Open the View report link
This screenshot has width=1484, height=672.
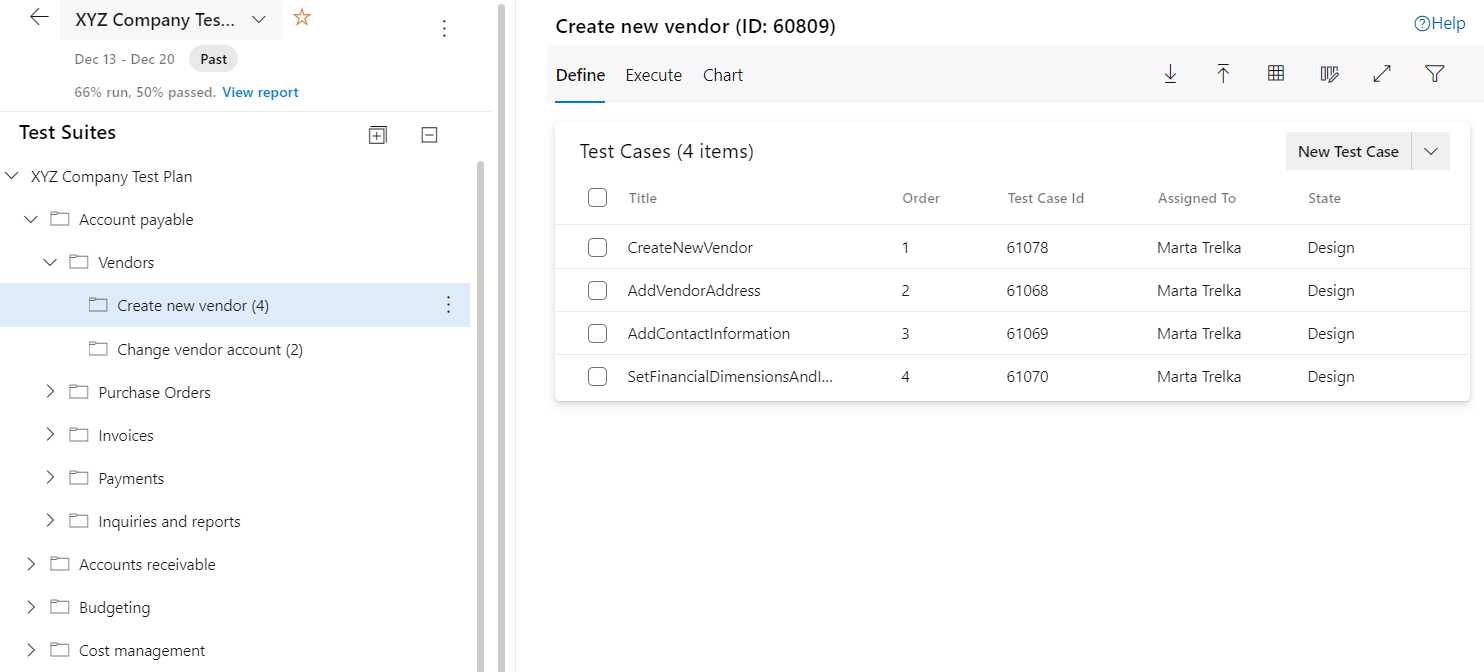click(260, 92)
